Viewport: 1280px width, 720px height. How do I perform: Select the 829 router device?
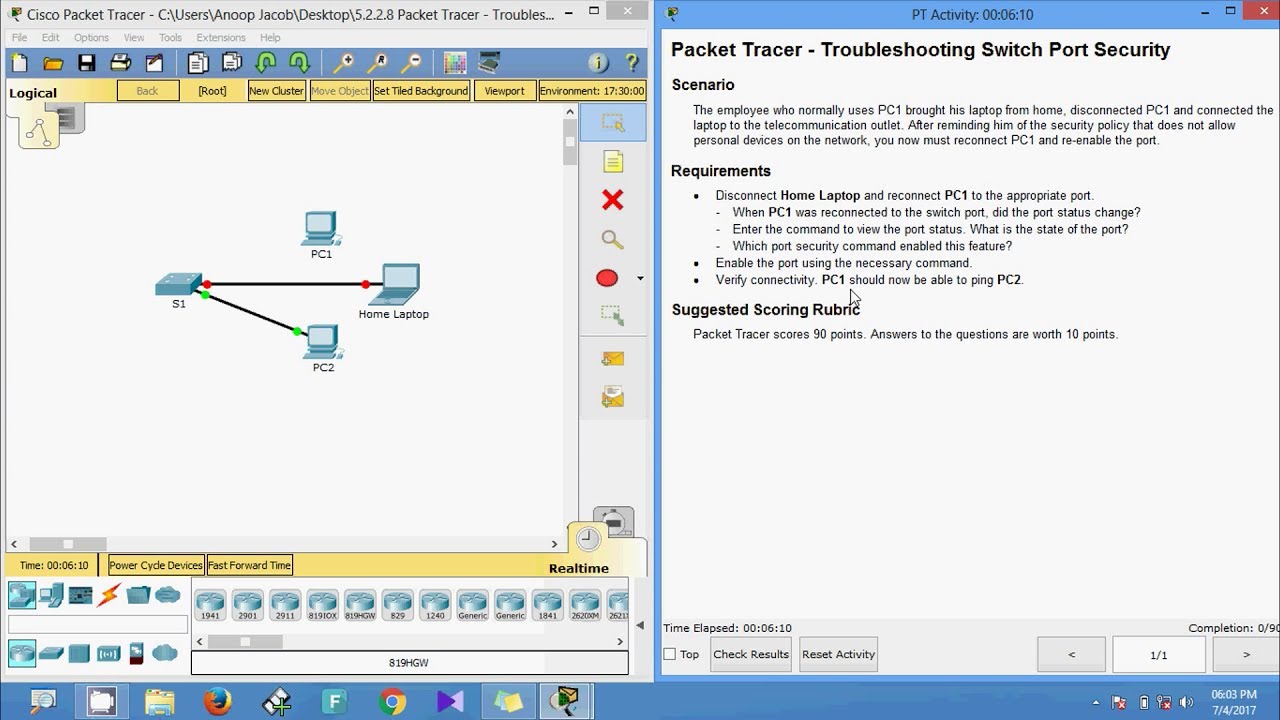398,605
